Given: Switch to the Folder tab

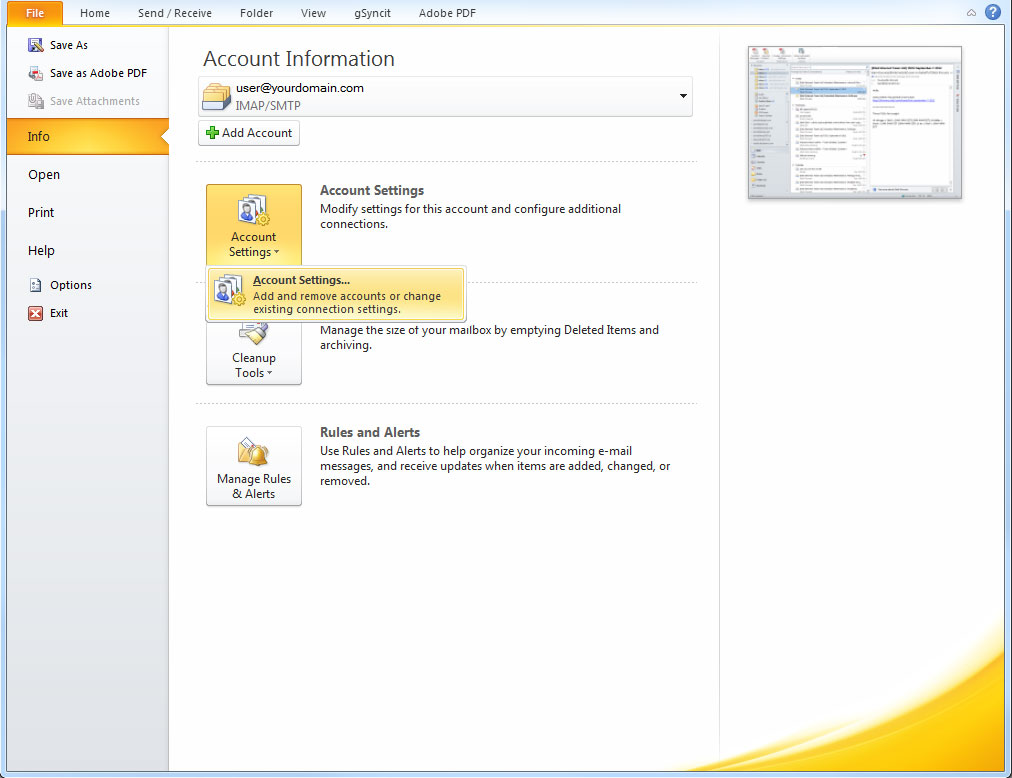Looking at the screenshot, I should click(256, 13).
